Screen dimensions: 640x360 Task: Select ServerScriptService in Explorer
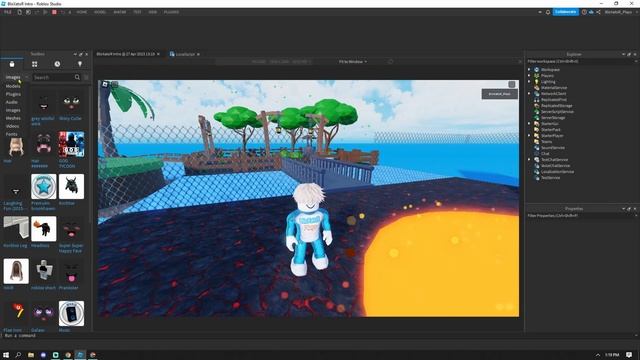point(557,111)
